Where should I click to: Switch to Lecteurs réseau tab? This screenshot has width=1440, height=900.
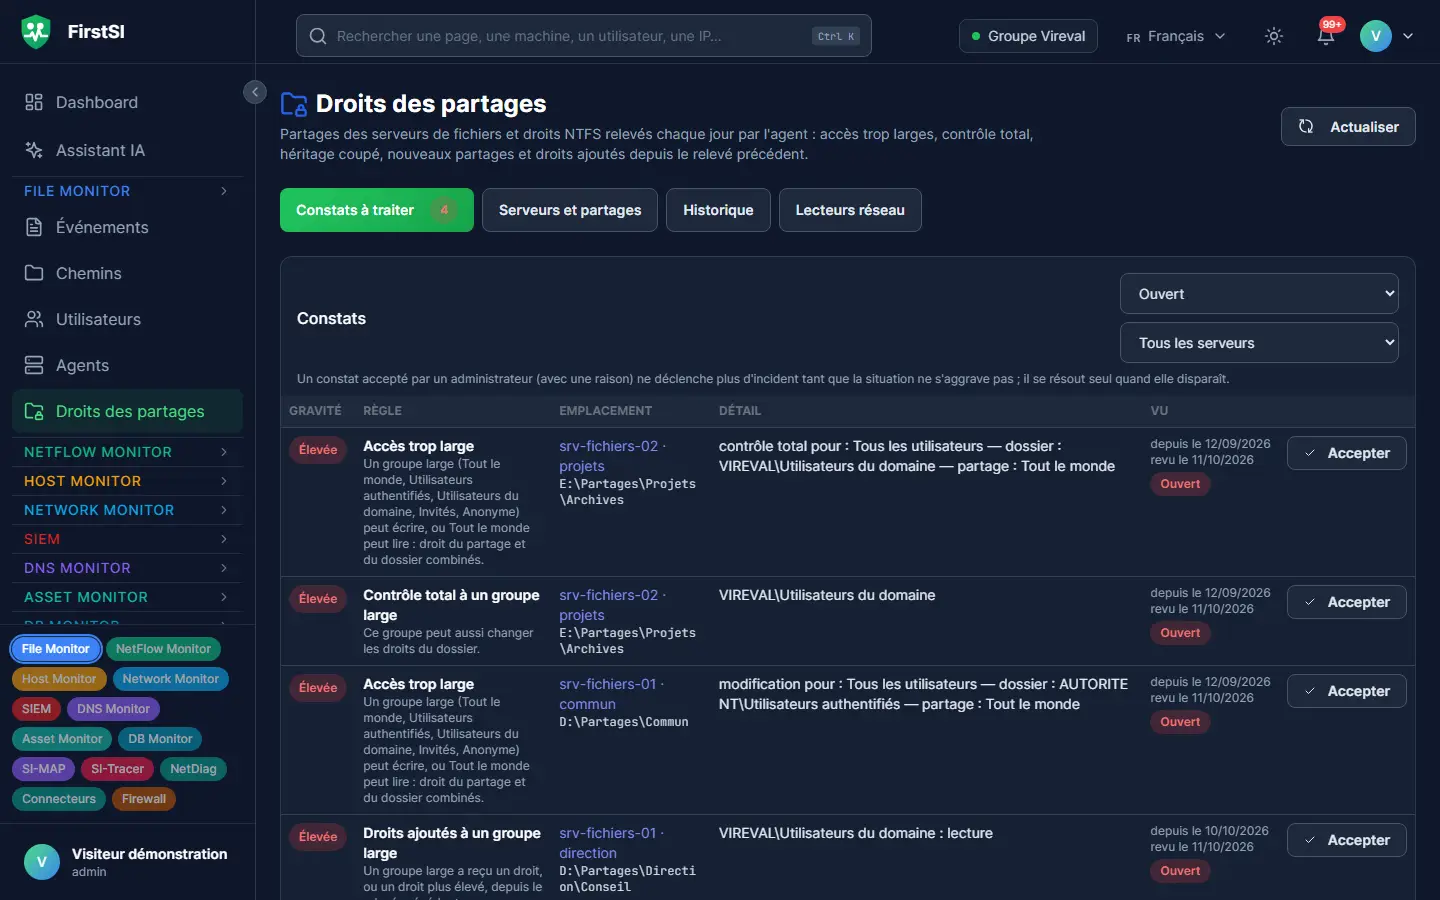850,210
